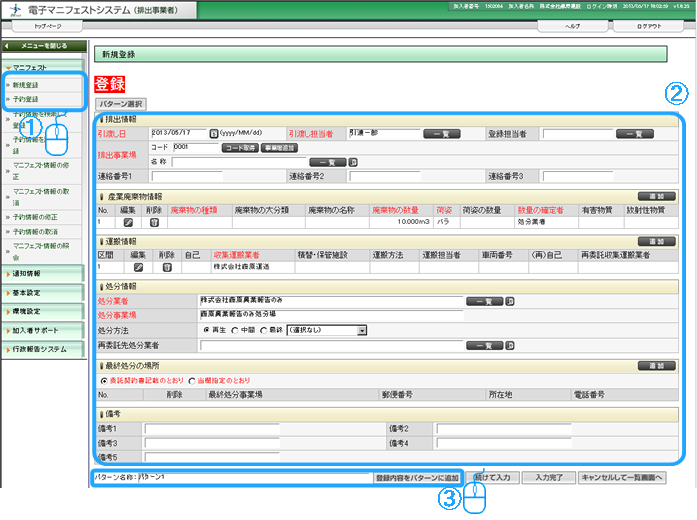Click the trash icon in waste row 1
Screen dimensions: 697x520
pos(154,222)
